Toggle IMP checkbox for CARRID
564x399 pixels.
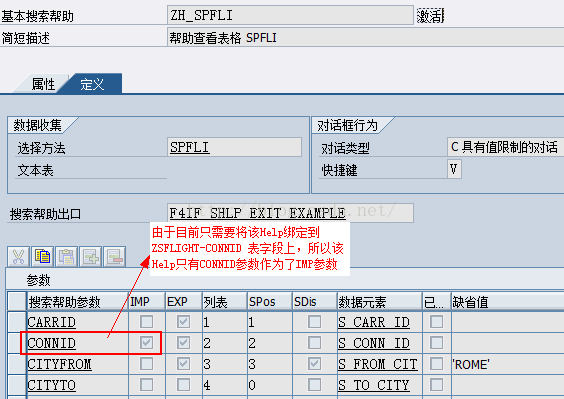[146, 322]
